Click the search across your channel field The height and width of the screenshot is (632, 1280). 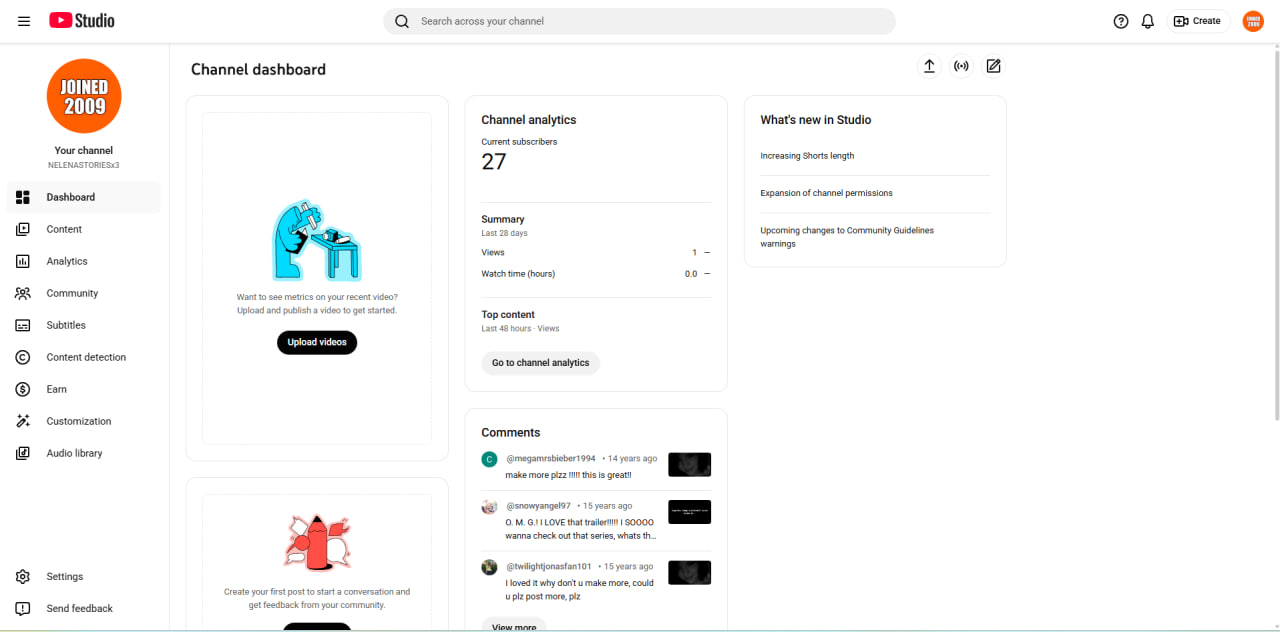(x=639, y=21)
